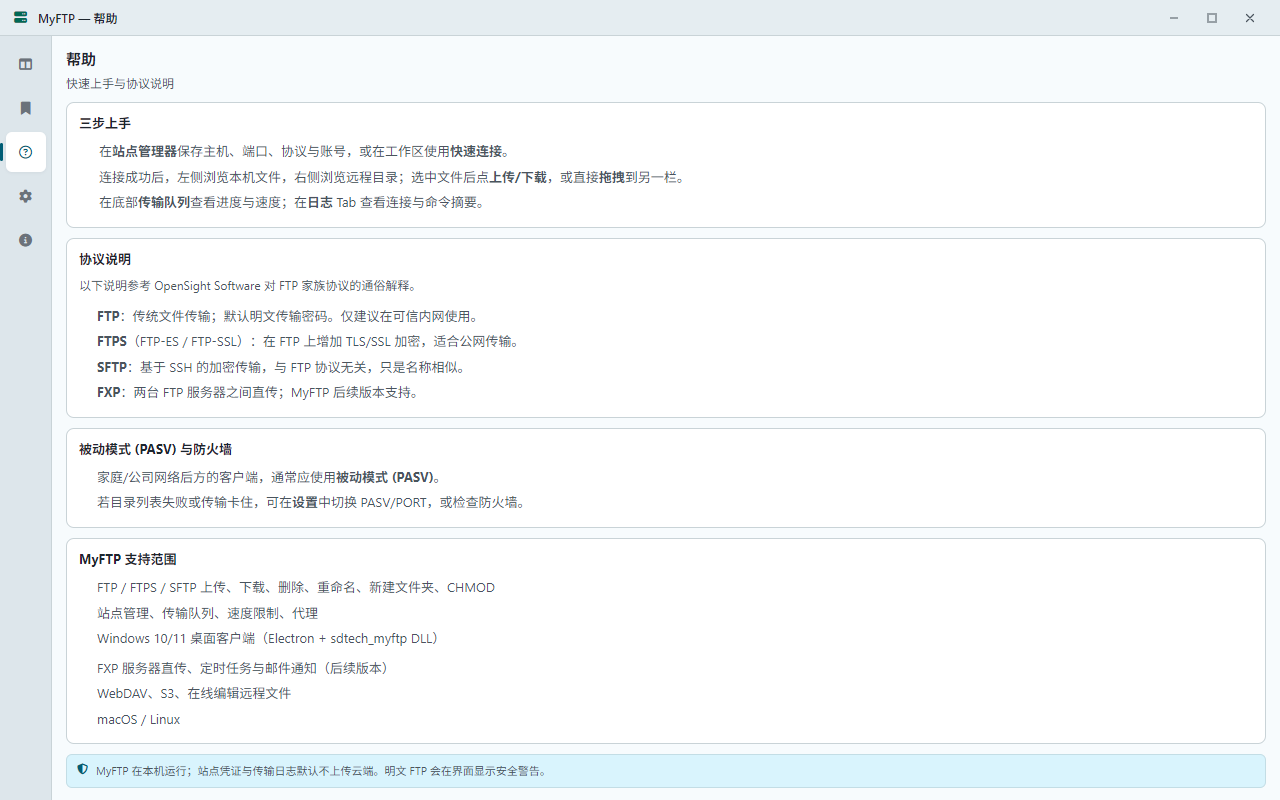Click the "被动模式 (PASV) 与防火墙" heading

coord(156,449)
